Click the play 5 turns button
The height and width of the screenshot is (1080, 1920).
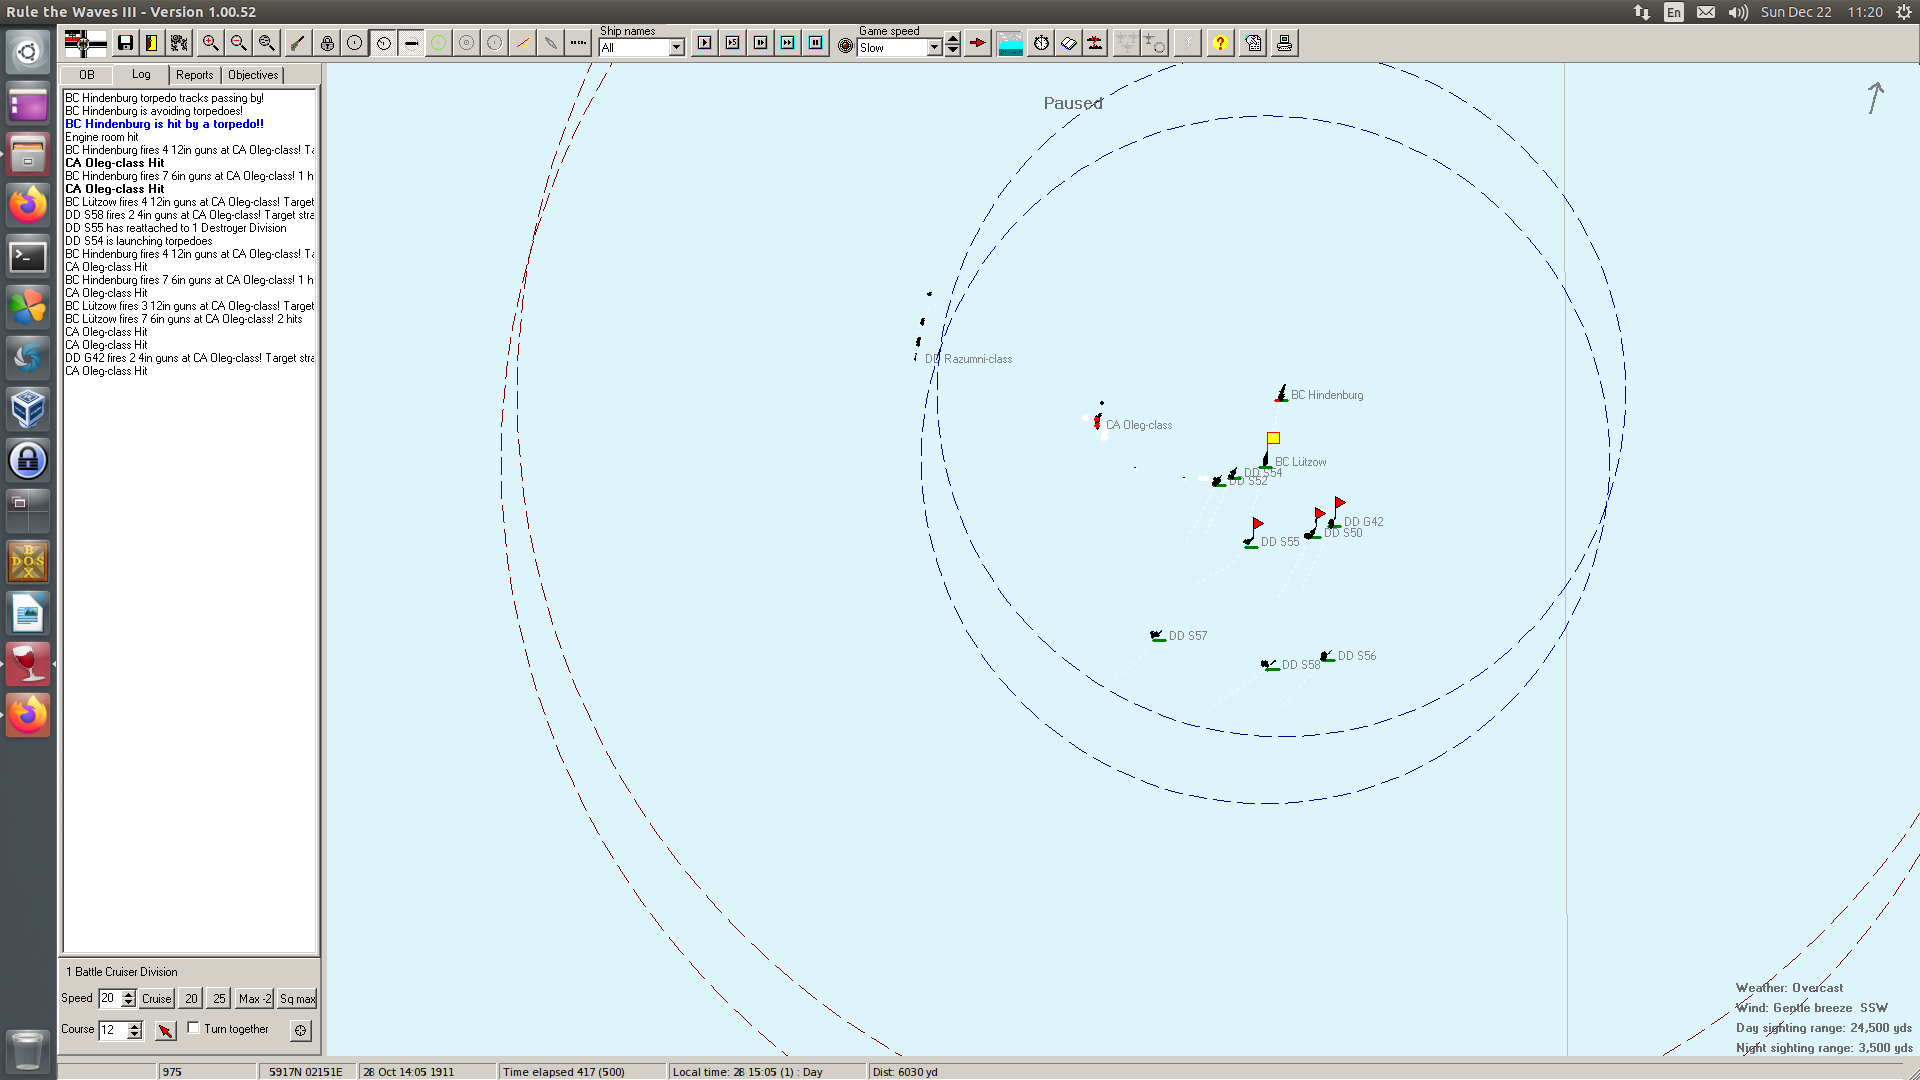point(733,43)
